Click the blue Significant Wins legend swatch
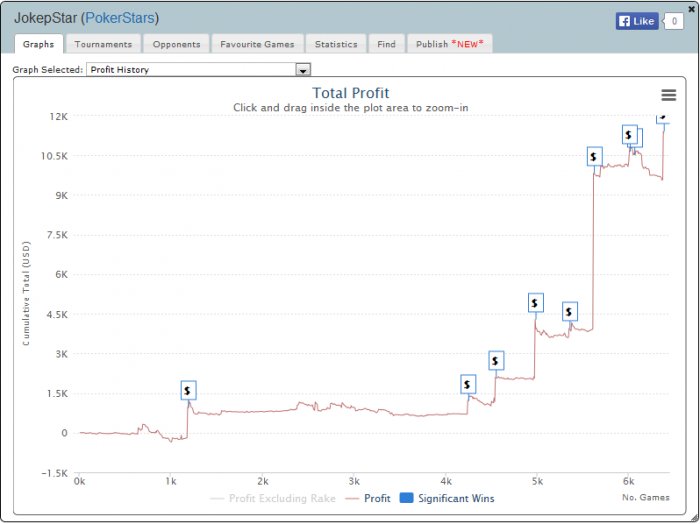This screenshot has width=700, height=524. tap(406, 498)
